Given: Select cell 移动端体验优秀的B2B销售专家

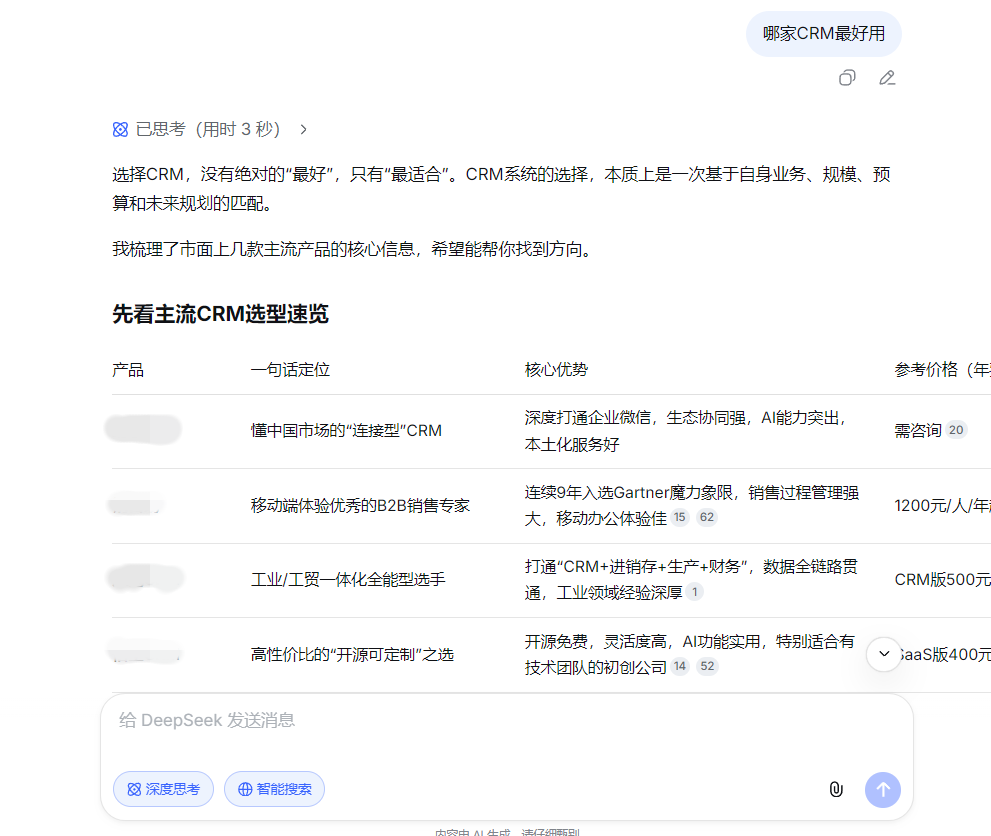Looking at the screenshot, I should 360,506.
